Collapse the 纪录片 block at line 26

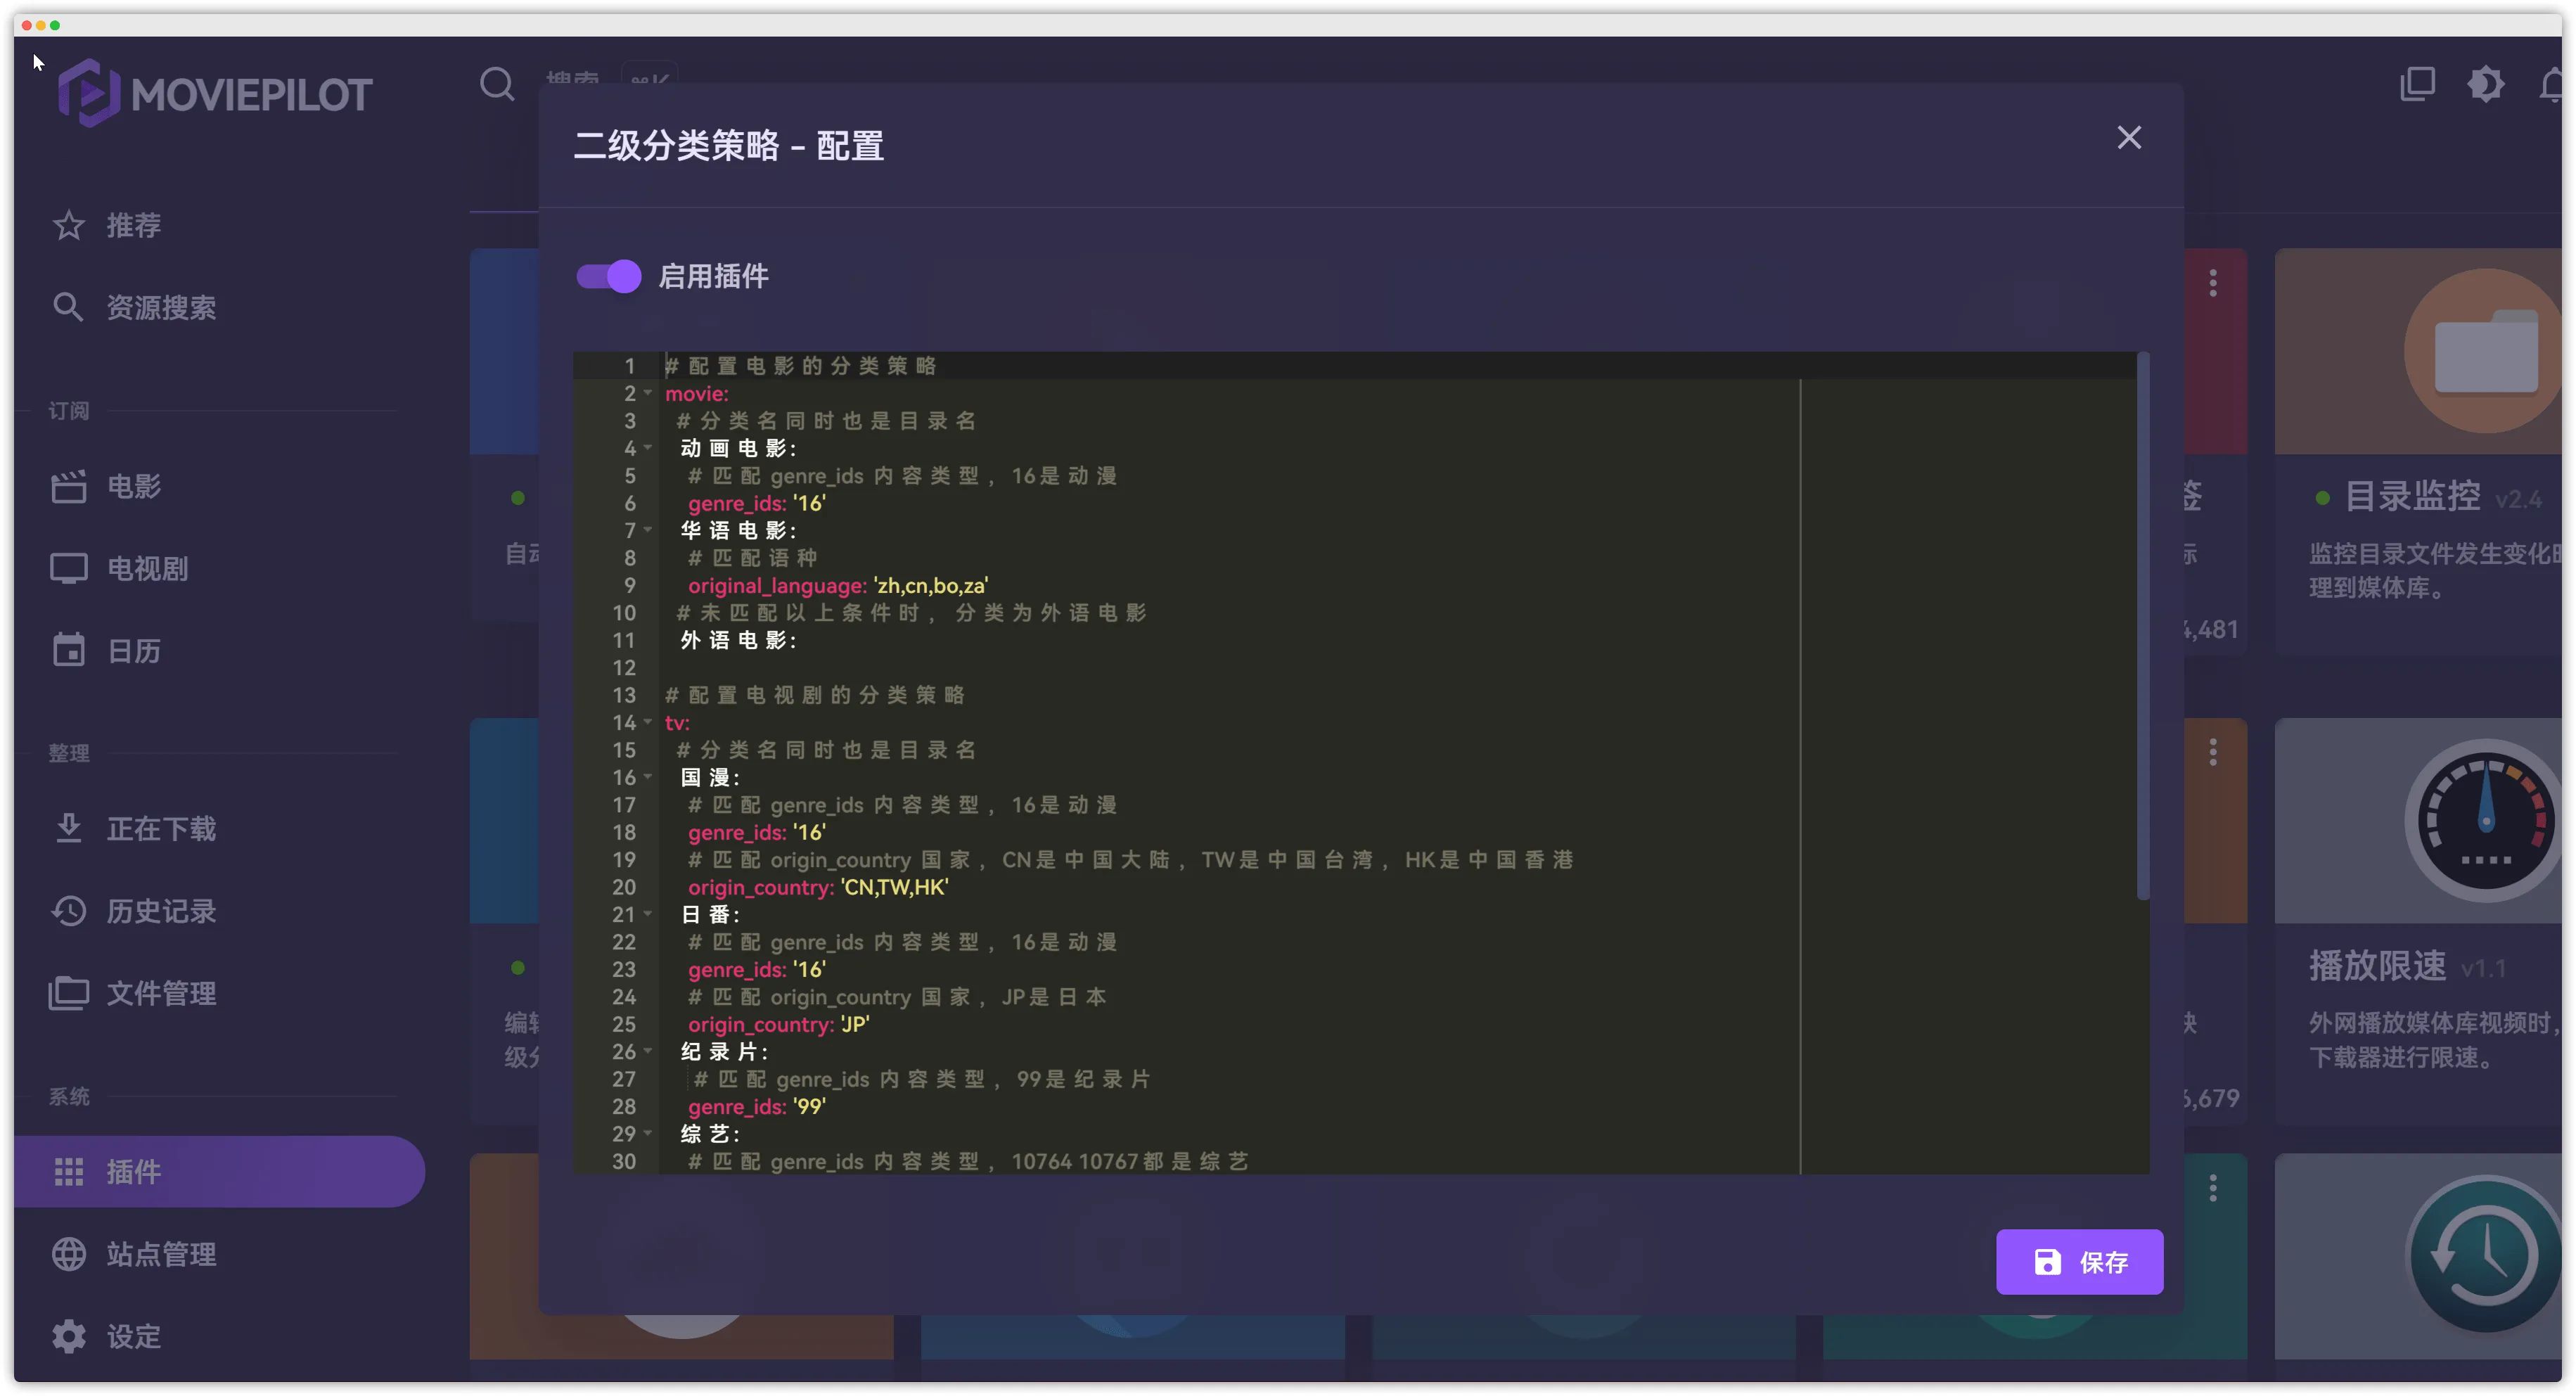pos(648,1051)
